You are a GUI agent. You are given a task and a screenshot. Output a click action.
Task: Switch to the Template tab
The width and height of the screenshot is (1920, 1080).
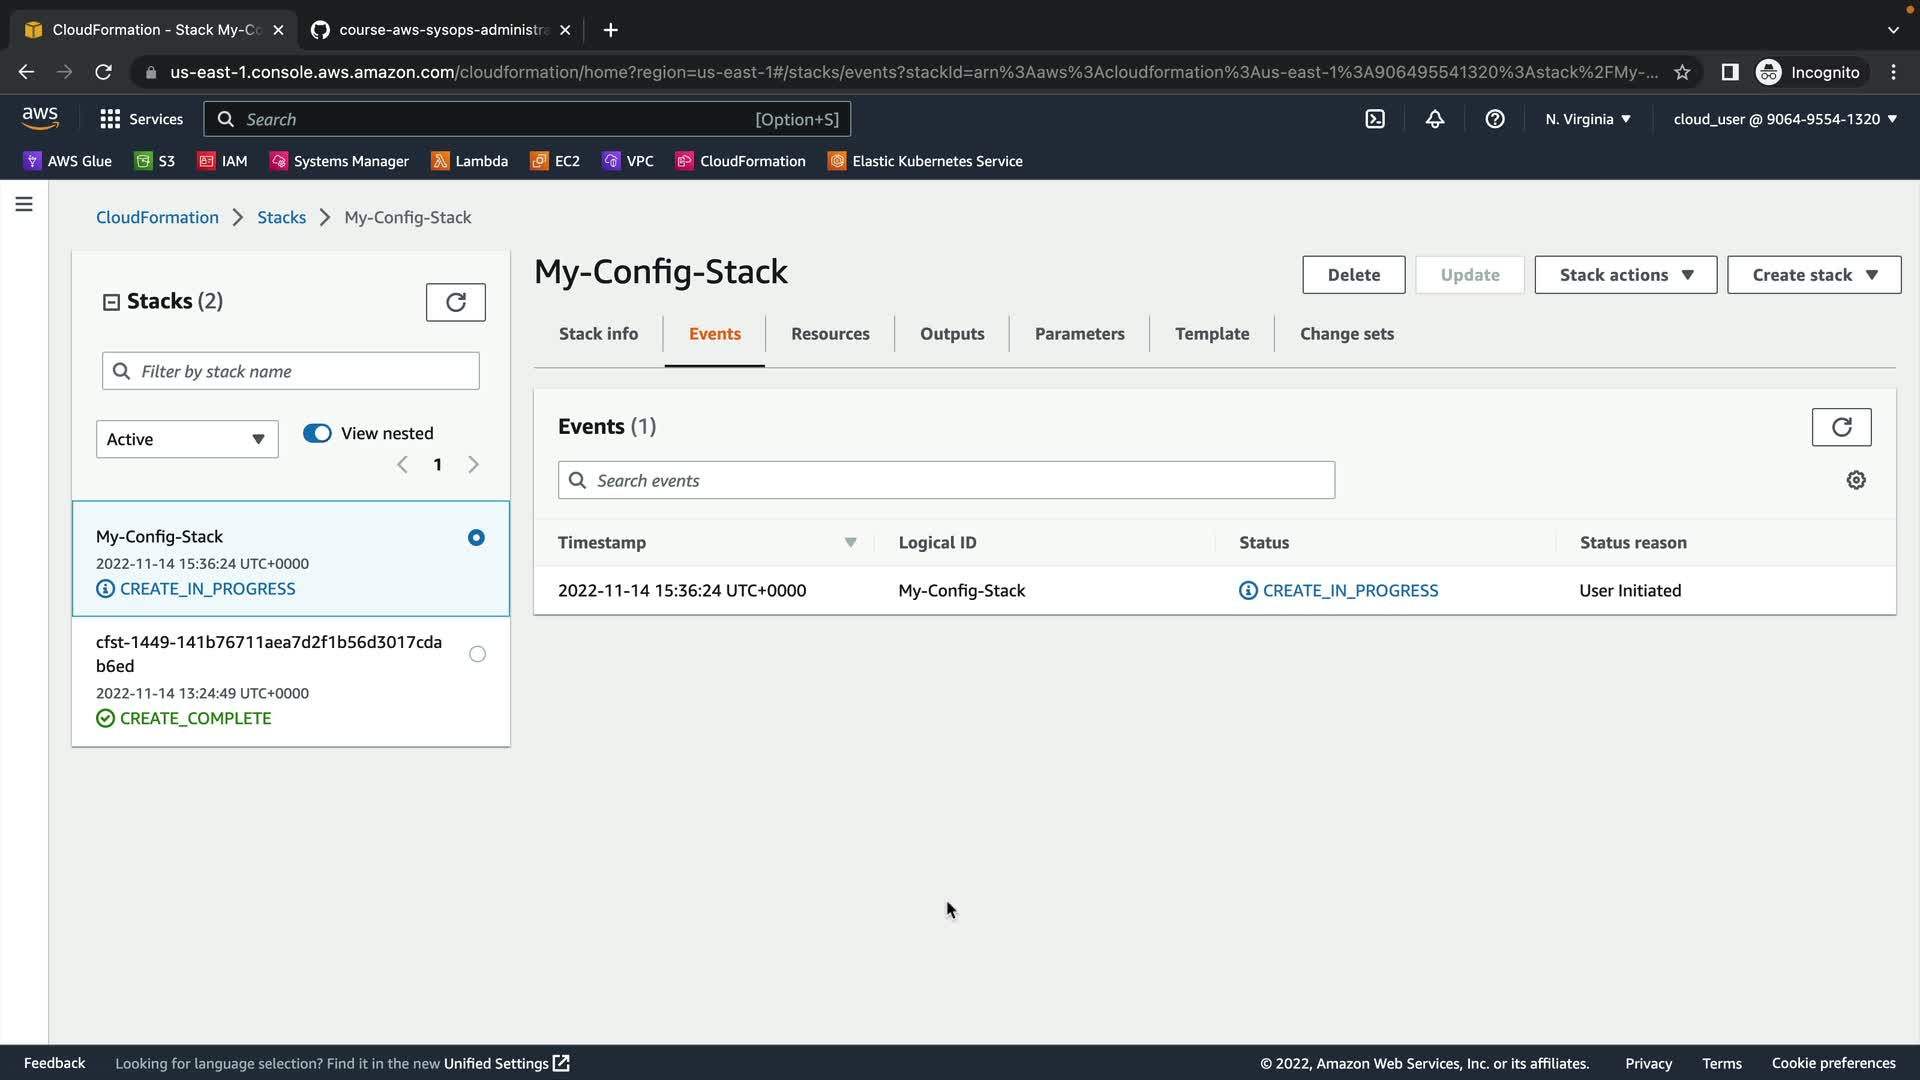(x=1211, y=334)
